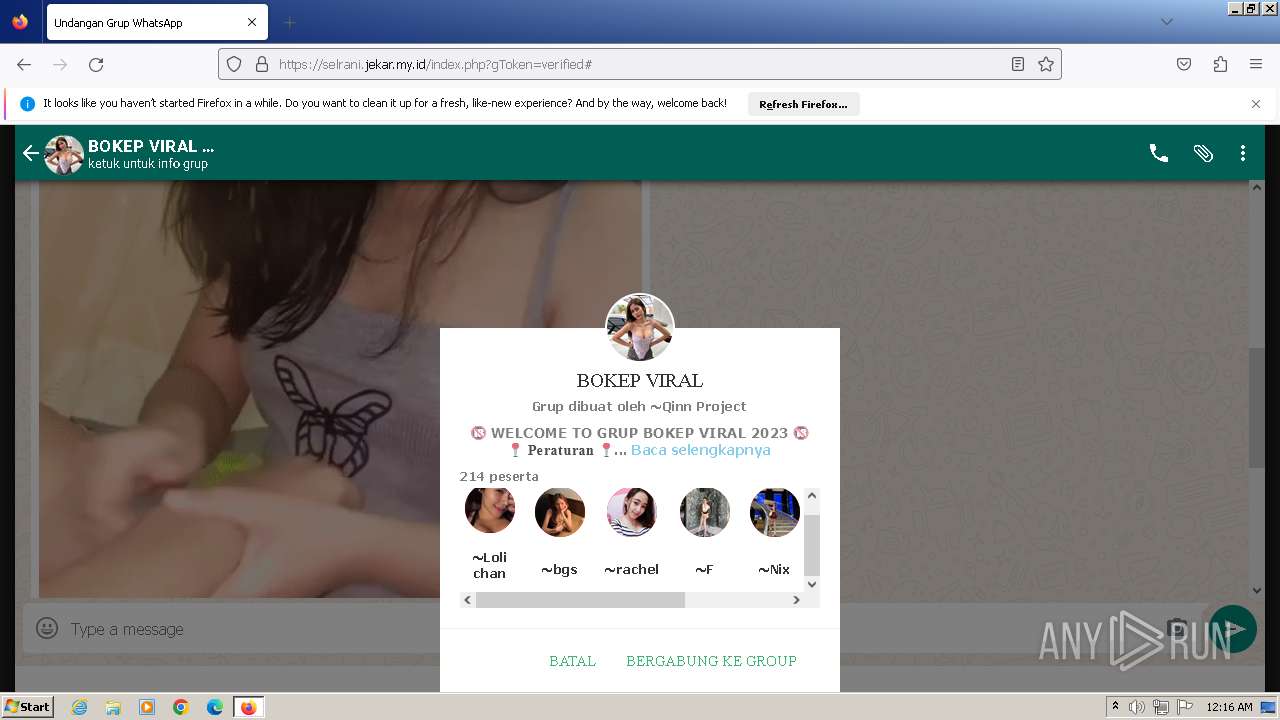Click the ~F participant avatar
Screen dimensions: 1280x720
point(705,512)
